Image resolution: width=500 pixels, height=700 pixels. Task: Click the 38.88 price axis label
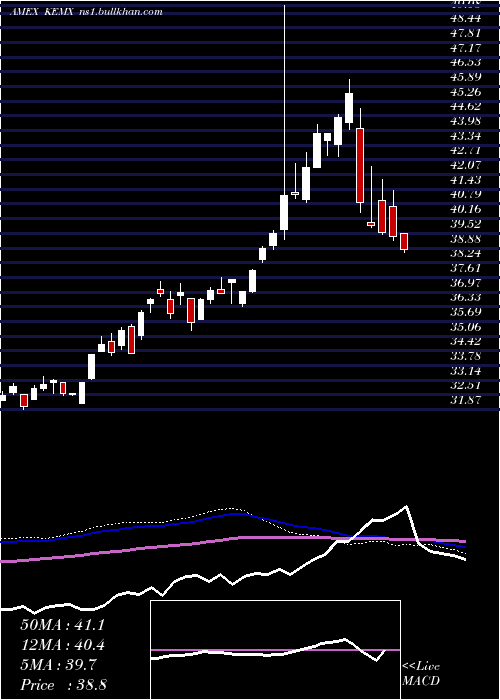pos(466,239)
